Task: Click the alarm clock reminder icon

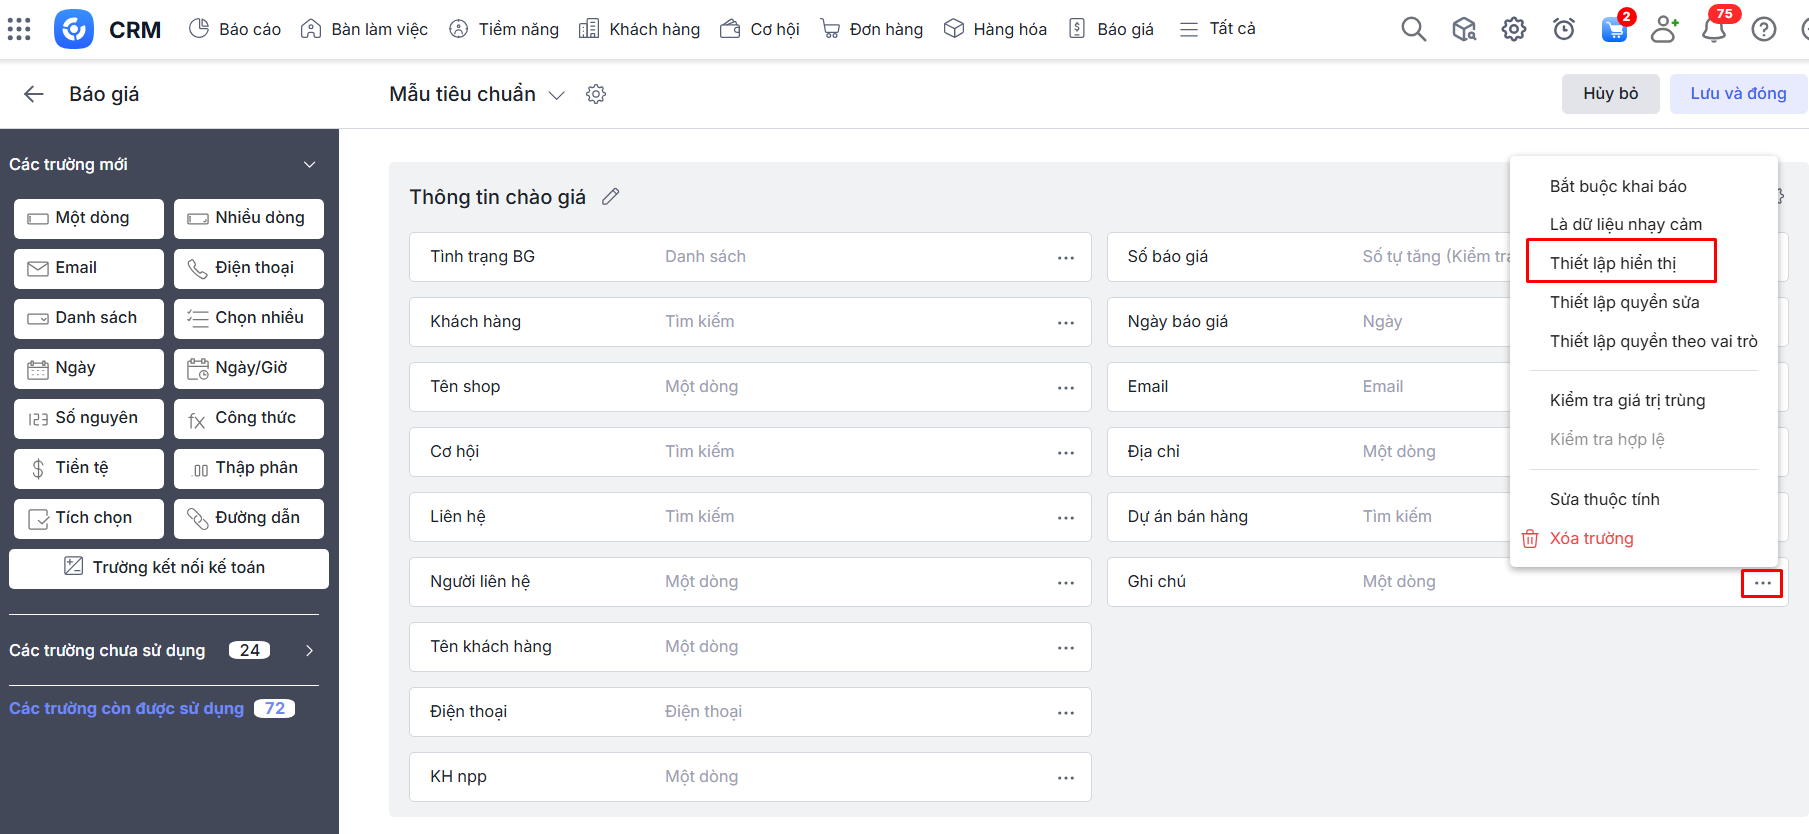Action: (1564, 29)
